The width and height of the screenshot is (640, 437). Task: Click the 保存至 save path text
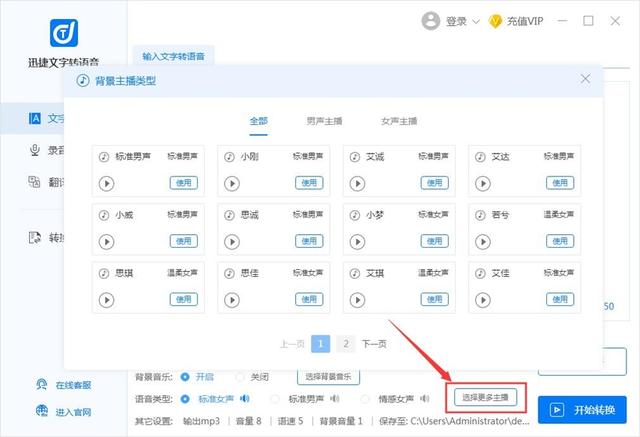[x=454, y=421]
